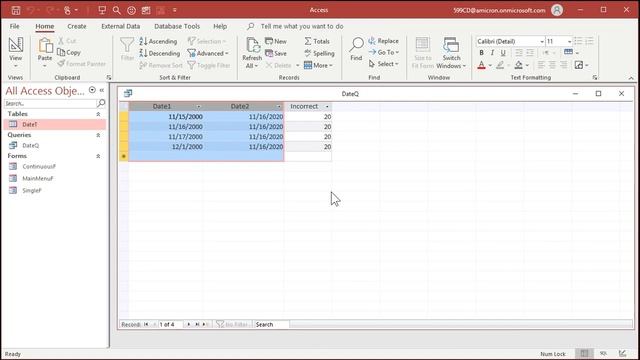
Task: Click Replace in Find group
Action: point(384,41)
